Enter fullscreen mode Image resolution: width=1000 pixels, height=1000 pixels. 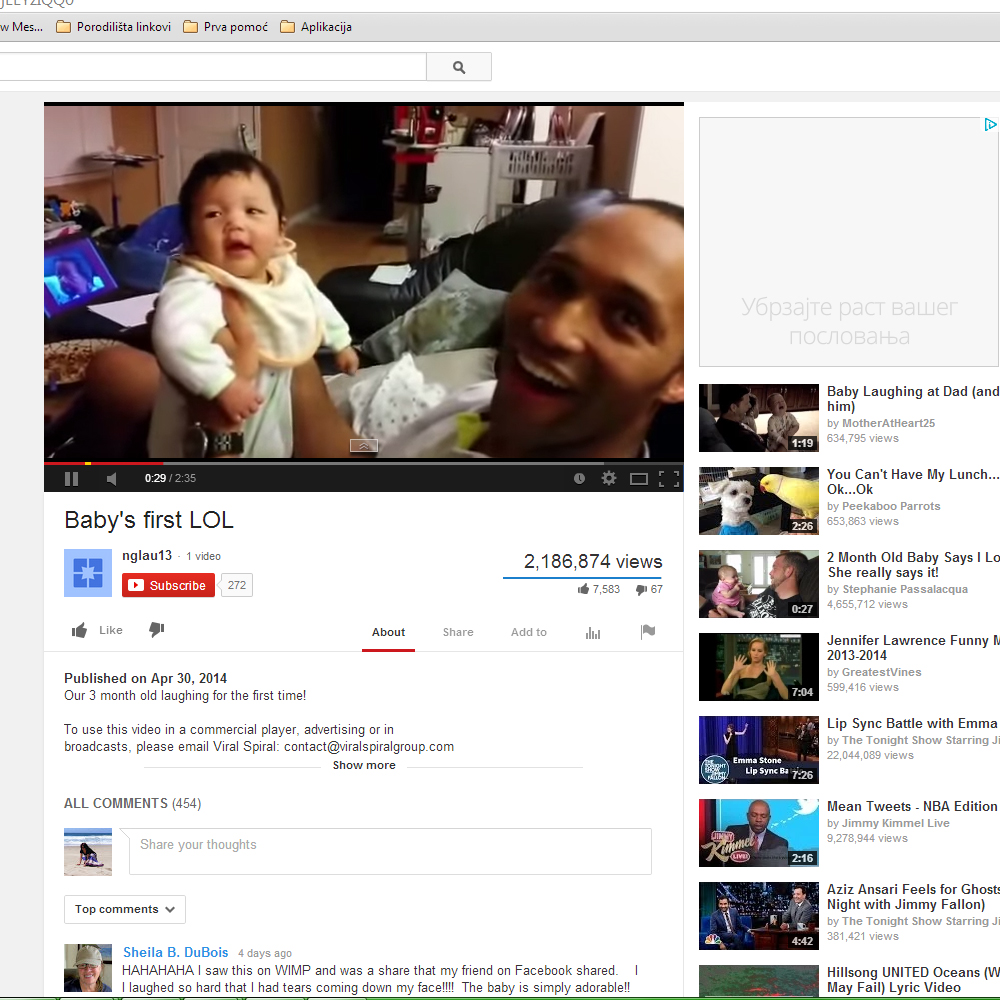(x=668, y=479)
